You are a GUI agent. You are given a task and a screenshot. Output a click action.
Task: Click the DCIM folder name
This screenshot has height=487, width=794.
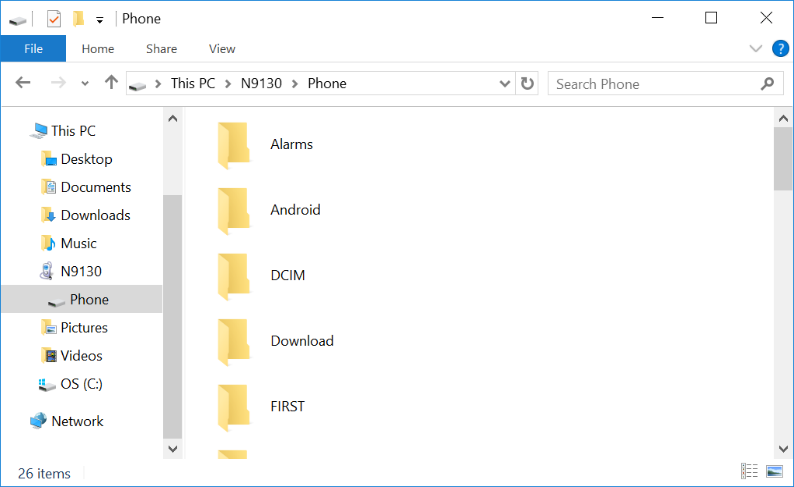coord(288,275)
